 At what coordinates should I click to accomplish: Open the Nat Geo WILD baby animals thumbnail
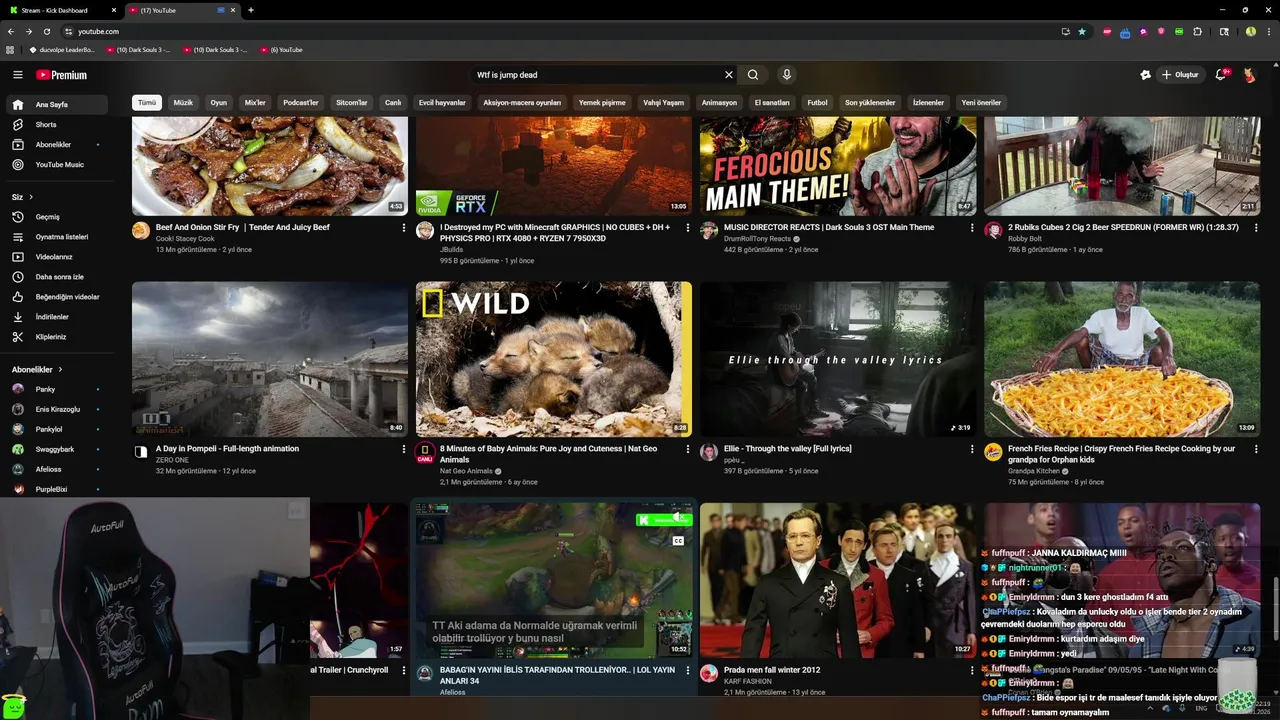(554, 359)
